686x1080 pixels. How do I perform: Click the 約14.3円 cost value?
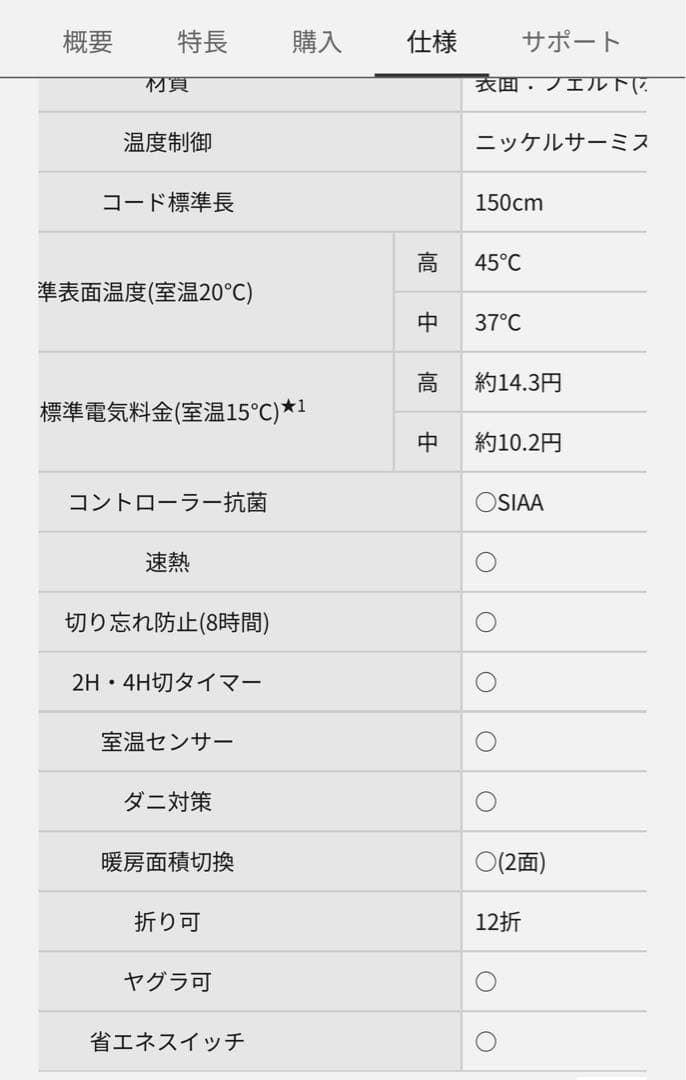pos(518,382)
